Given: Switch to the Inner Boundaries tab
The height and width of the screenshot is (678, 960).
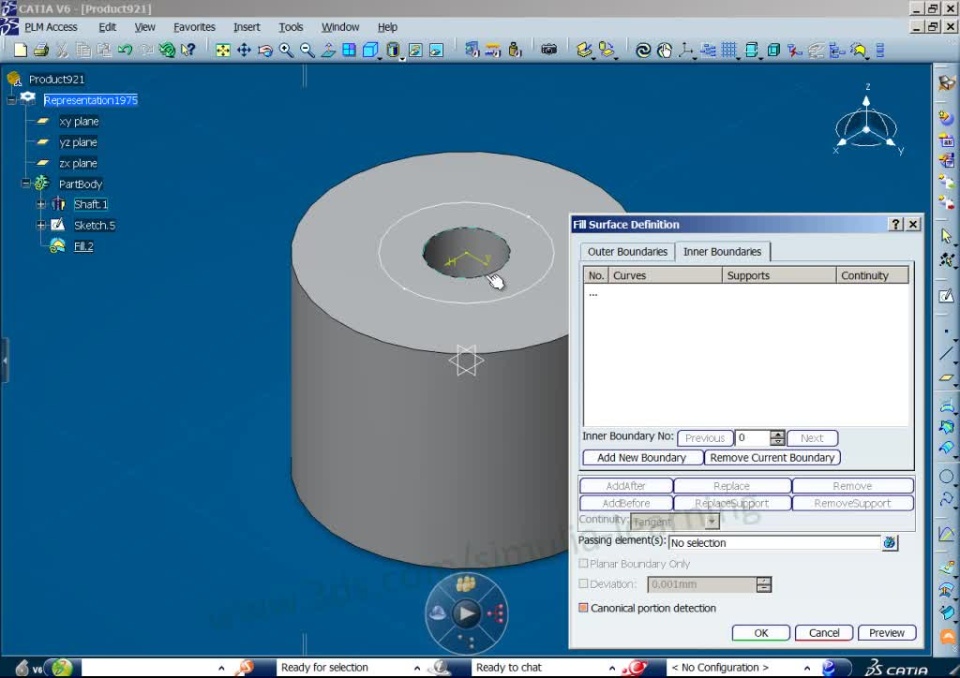Looking at the screenshot, I should pyautogui.click(x=722, y=252).
